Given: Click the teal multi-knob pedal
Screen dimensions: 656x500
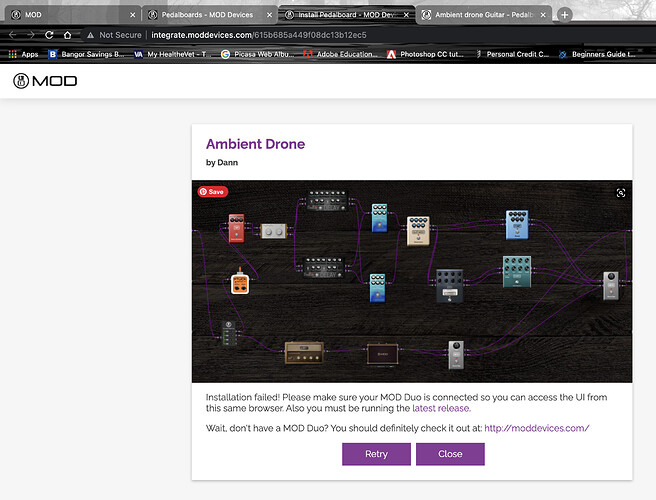Looking at the screenshot, I should coord(517,272).
